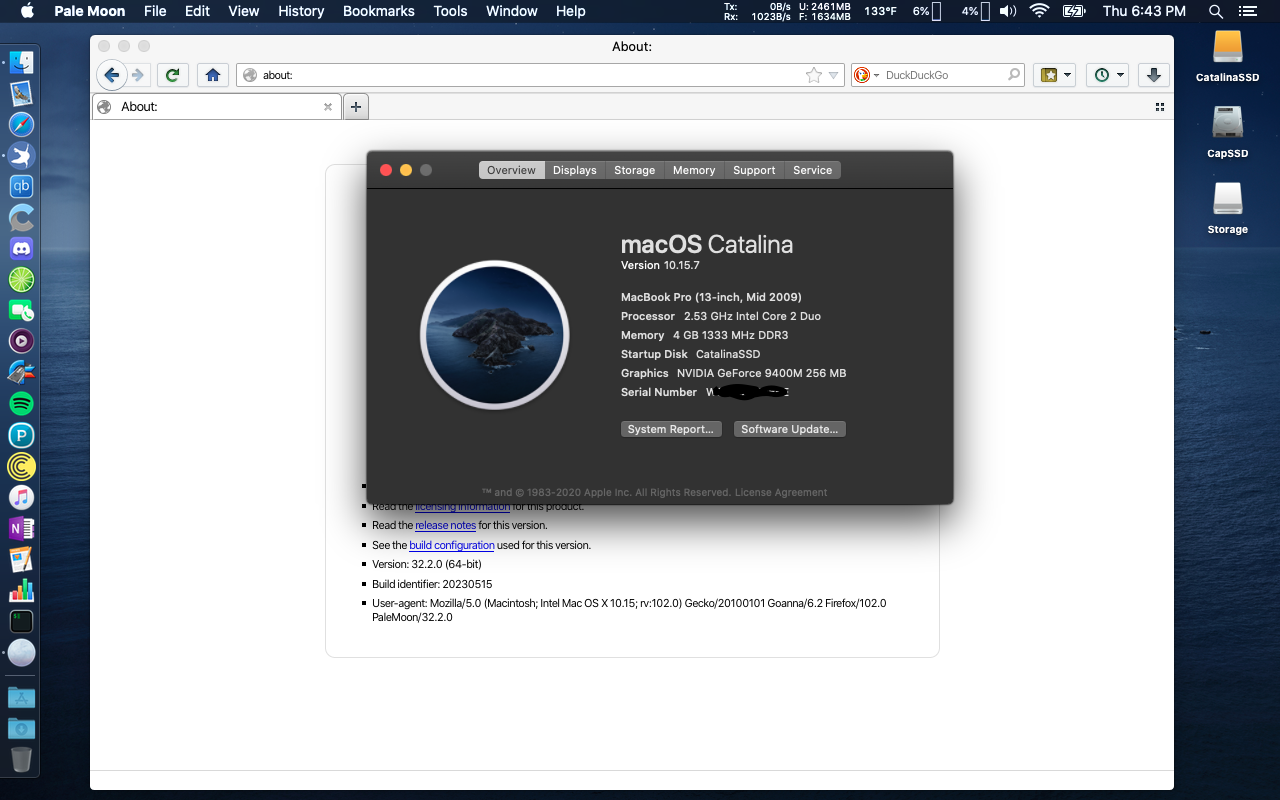1280x800 pixels.
Task: Open the history clock dropdown button
Action: click(1108, 75)
